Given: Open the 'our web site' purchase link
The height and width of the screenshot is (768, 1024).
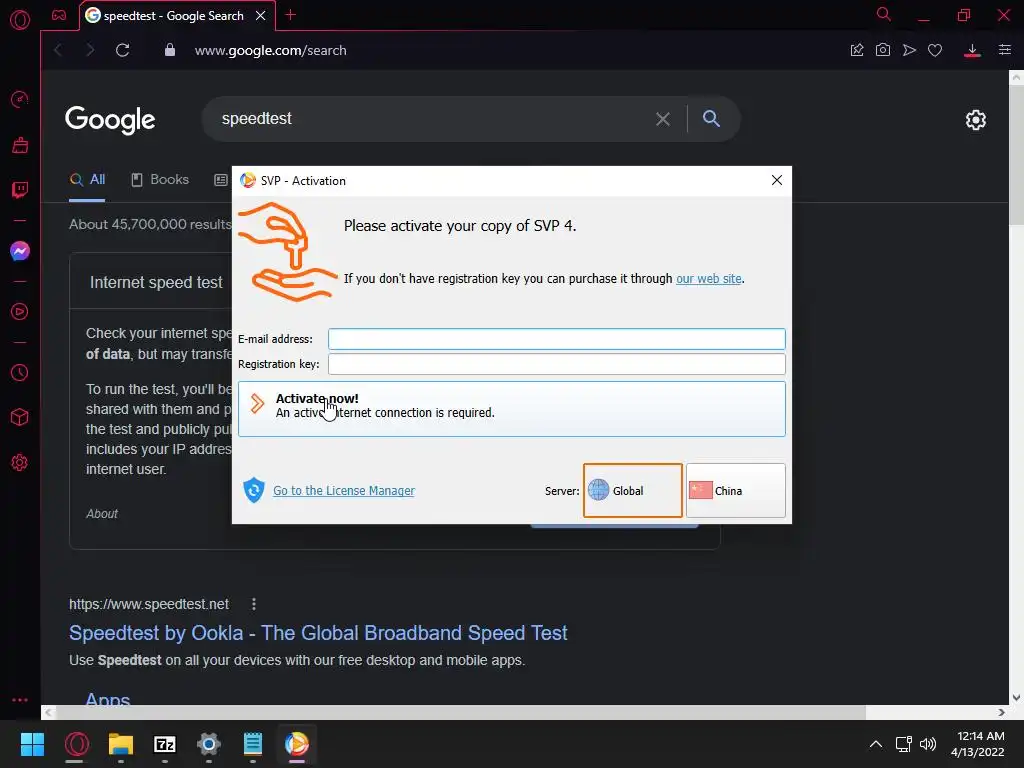Looking at the screenshot, I should (x=709, y=279).
